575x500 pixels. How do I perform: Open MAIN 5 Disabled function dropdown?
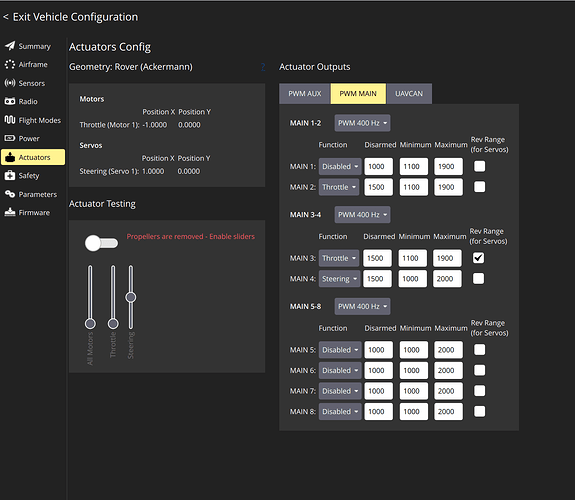pyautogui.click(x=340, y=350)
